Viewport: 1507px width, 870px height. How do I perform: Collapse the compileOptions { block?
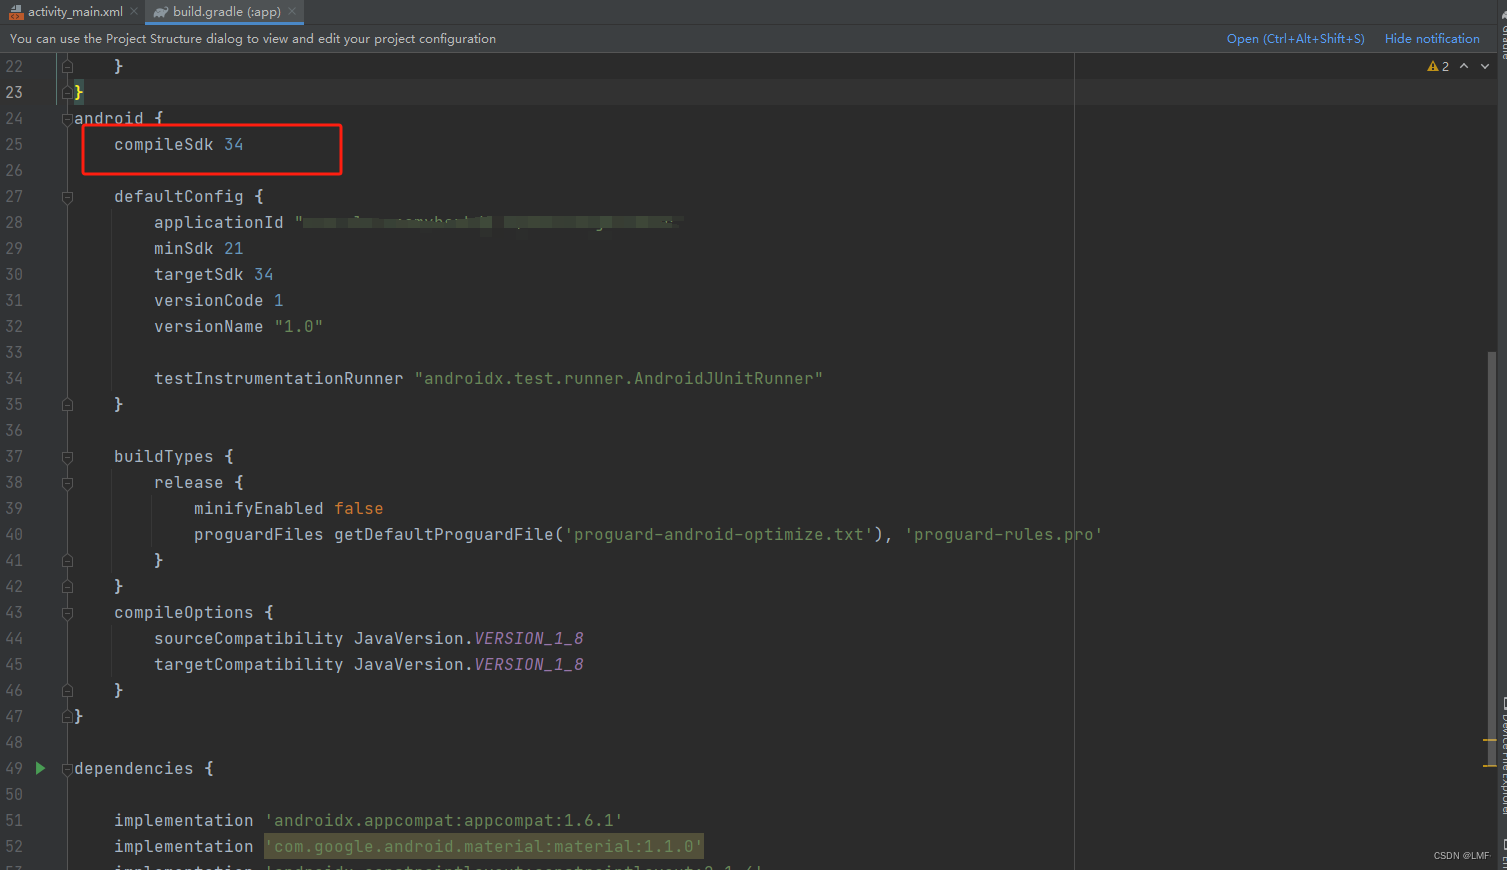(67, 613)
